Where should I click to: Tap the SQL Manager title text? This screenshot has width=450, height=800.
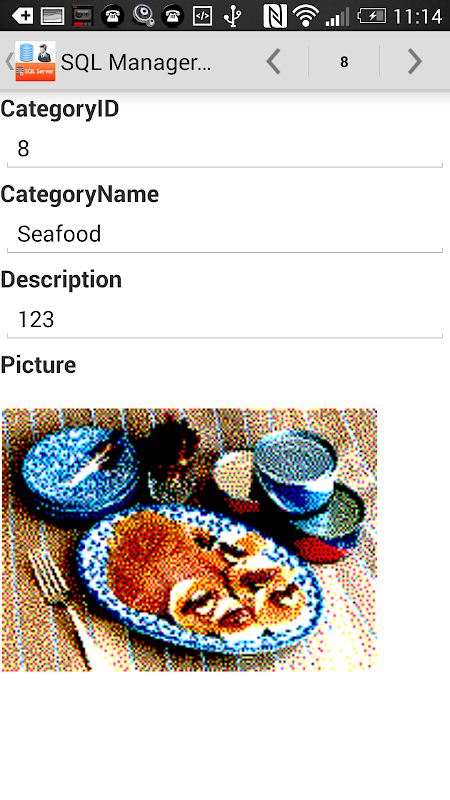(136, 62)
